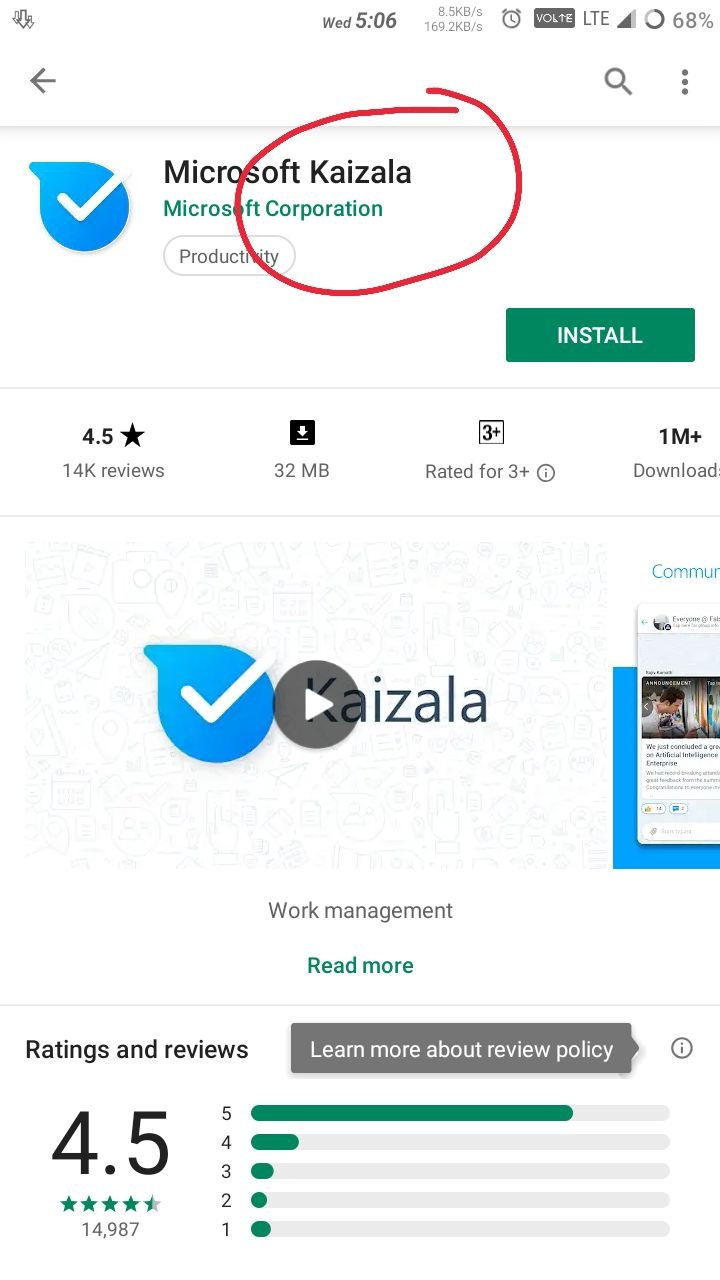
Task: Open the Ratings and reviews section header
Action: [137, 1049]
